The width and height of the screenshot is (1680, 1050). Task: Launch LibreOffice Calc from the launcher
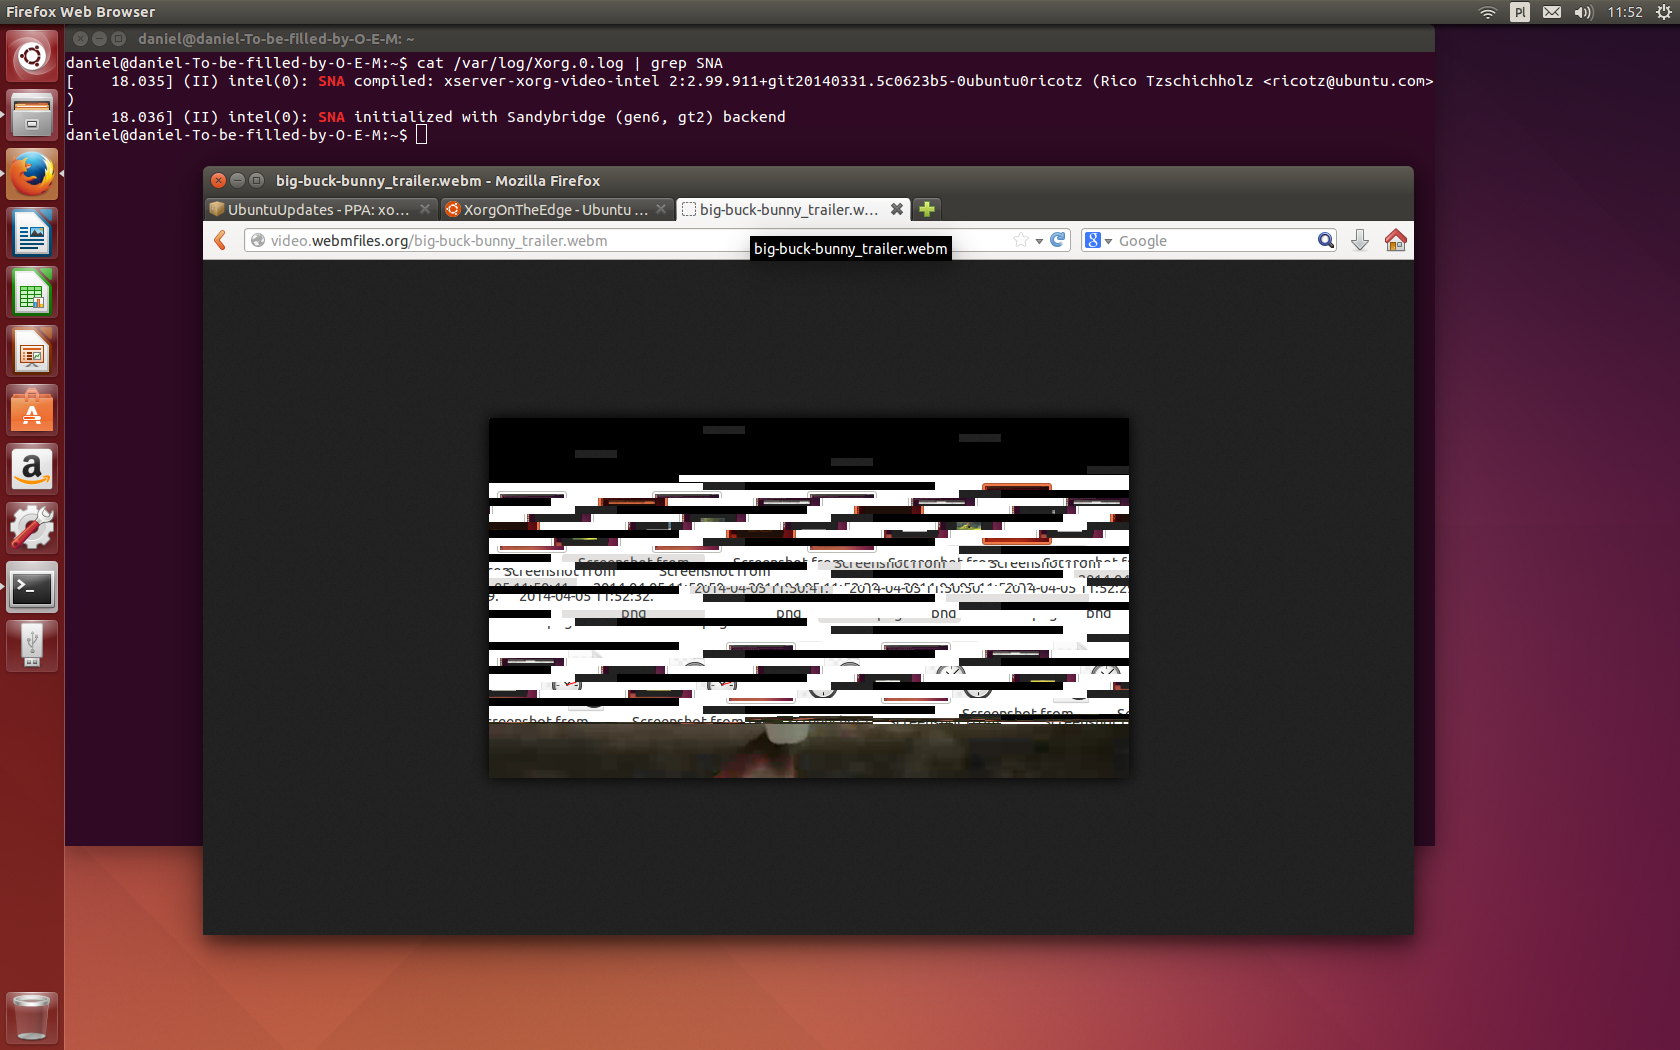(32, 293)
